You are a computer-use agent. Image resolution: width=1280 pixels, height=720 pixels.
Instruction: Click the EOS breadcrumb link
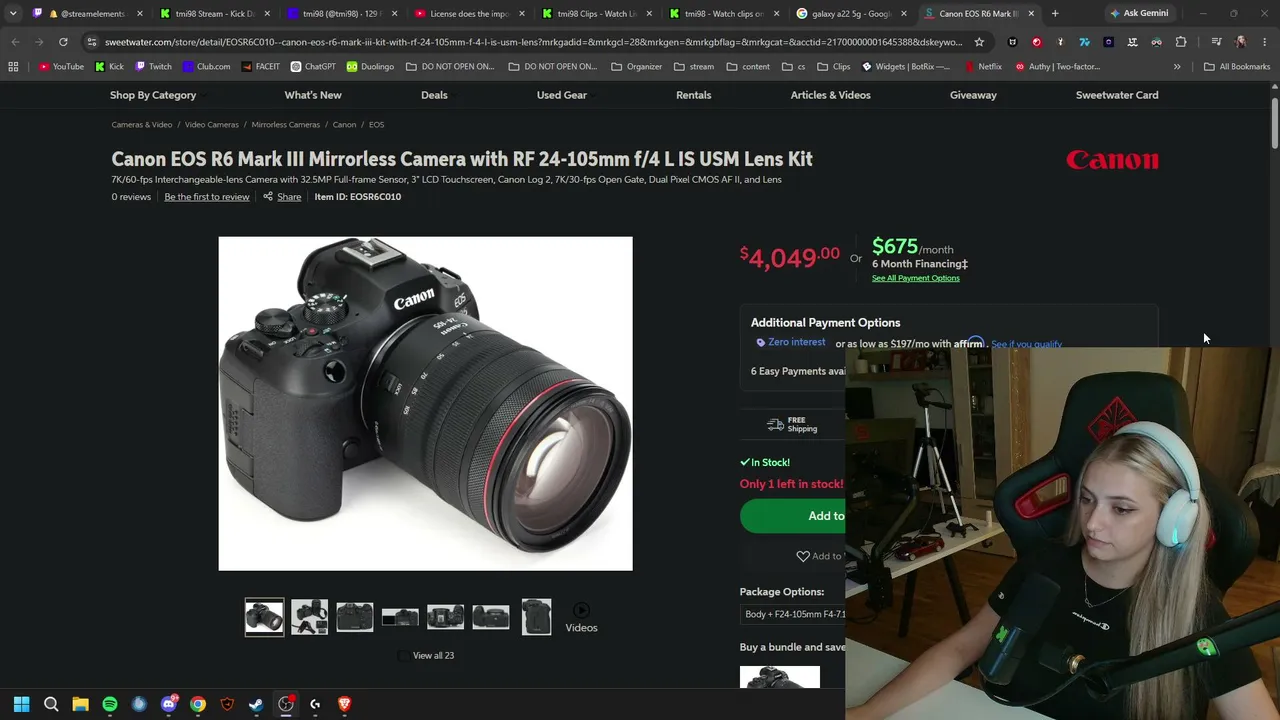tap(376, 125)
